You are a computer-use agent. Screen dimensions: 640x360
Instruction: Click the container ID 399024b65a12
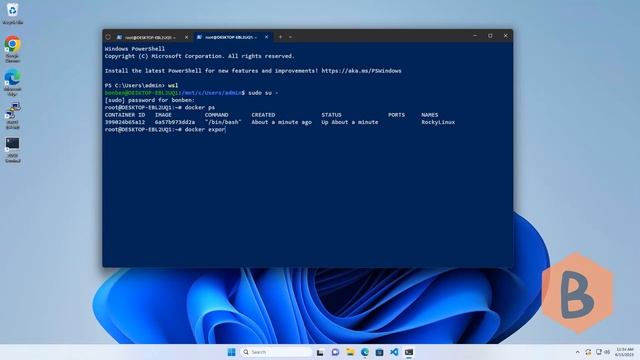[124, 122]
